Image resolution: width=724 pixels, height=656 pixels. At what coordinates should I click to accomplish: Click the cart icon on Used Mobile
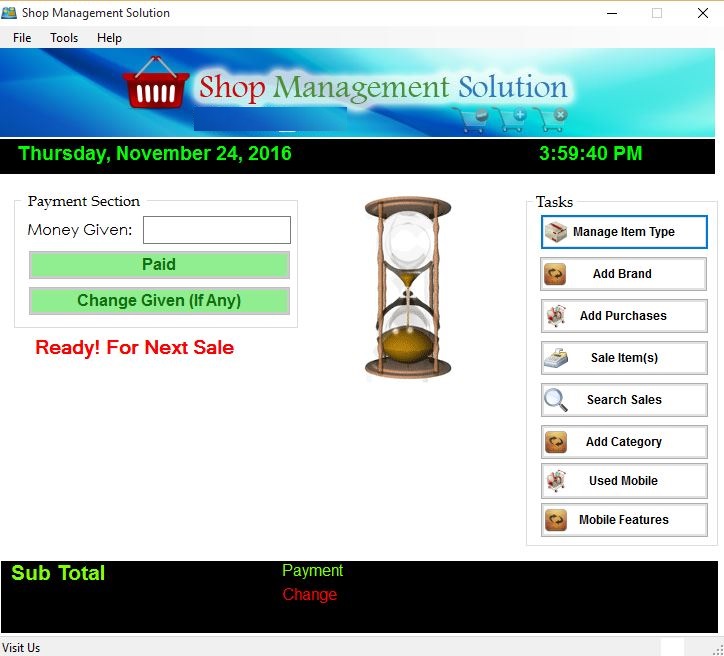pos(555,481)
